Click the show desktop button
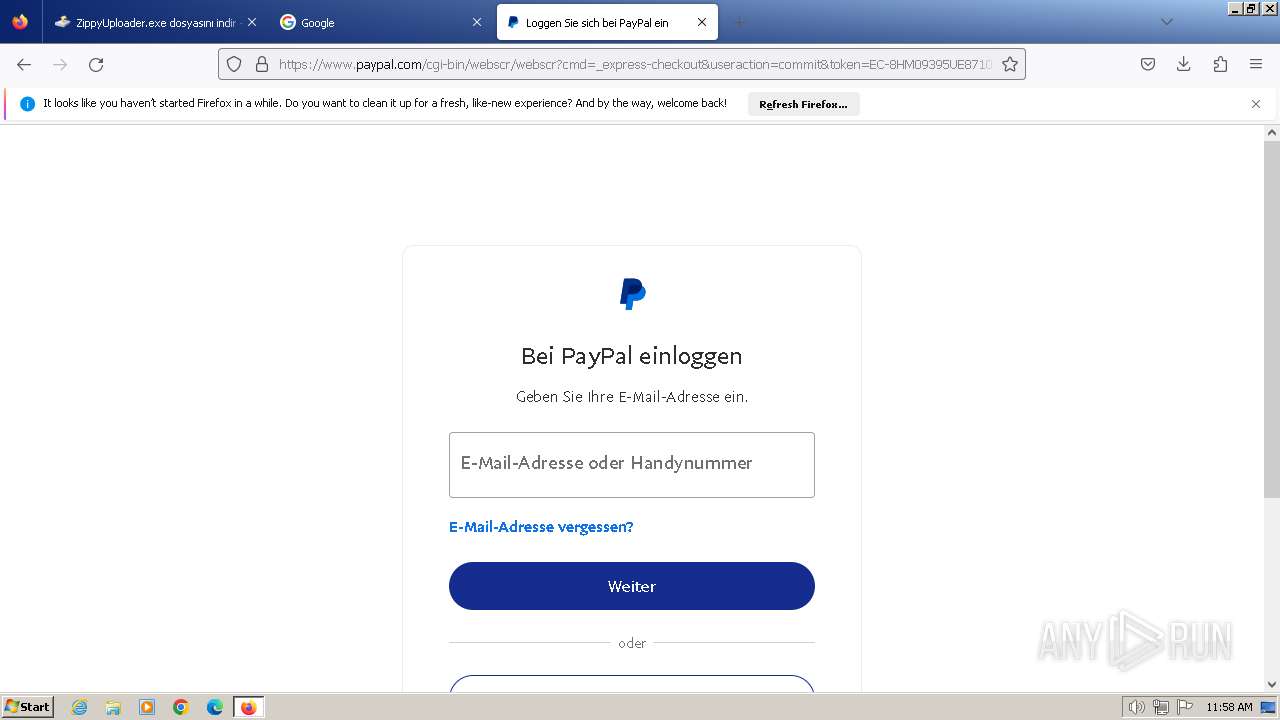 (x=1269, y=707)
